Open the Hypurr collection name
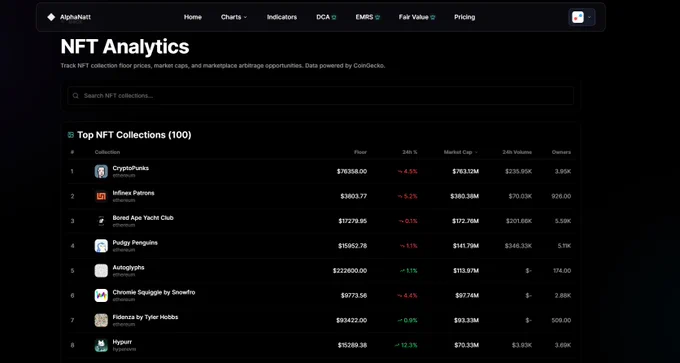This screenshot has width=680, height=363. [x=122, y=342]
